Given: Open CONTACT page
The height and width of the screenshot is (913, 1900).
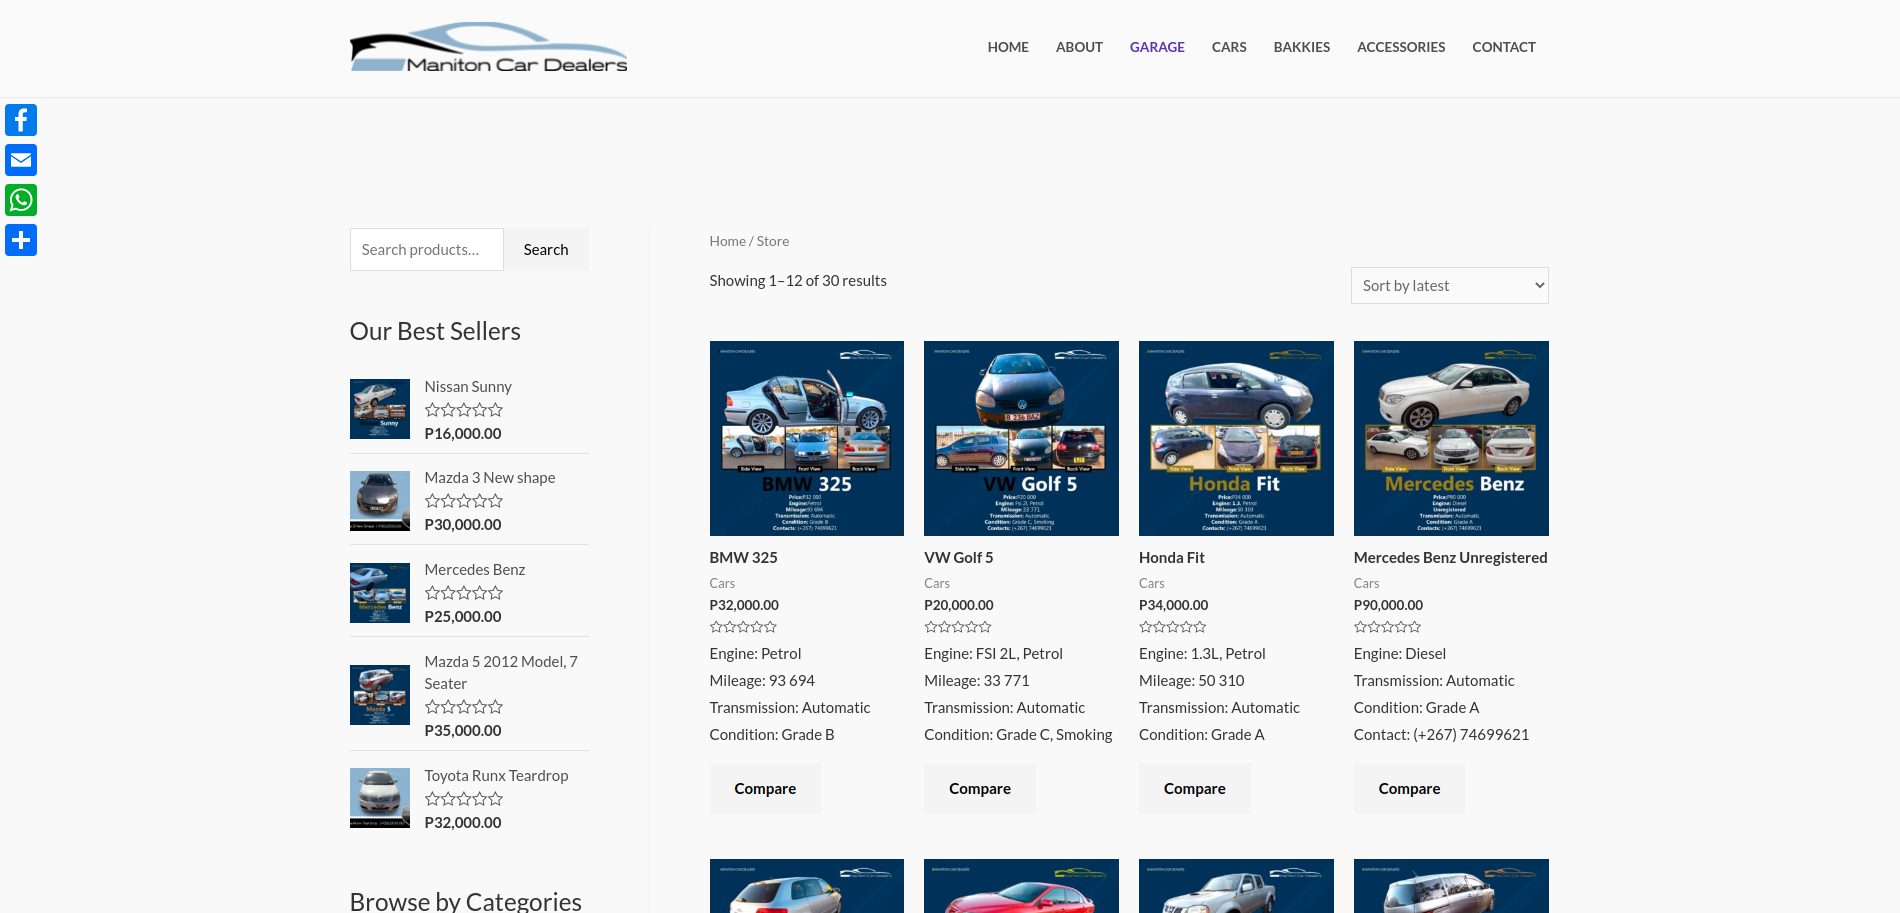Looking at the screenshot, I should [x=1504, y=47].
